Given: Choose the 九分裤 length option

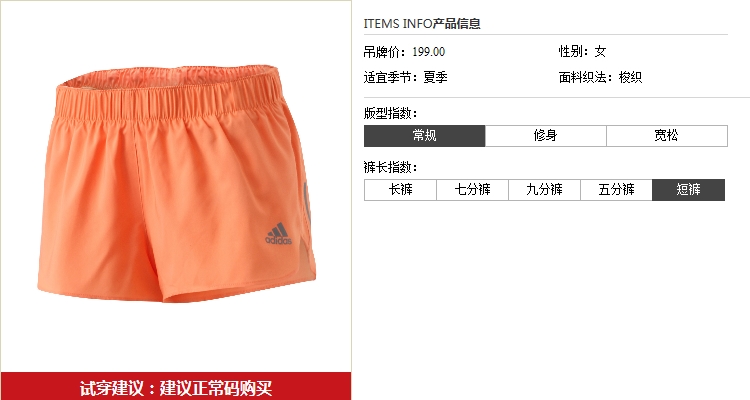Looking at the screenshot, I should (544, 190).
